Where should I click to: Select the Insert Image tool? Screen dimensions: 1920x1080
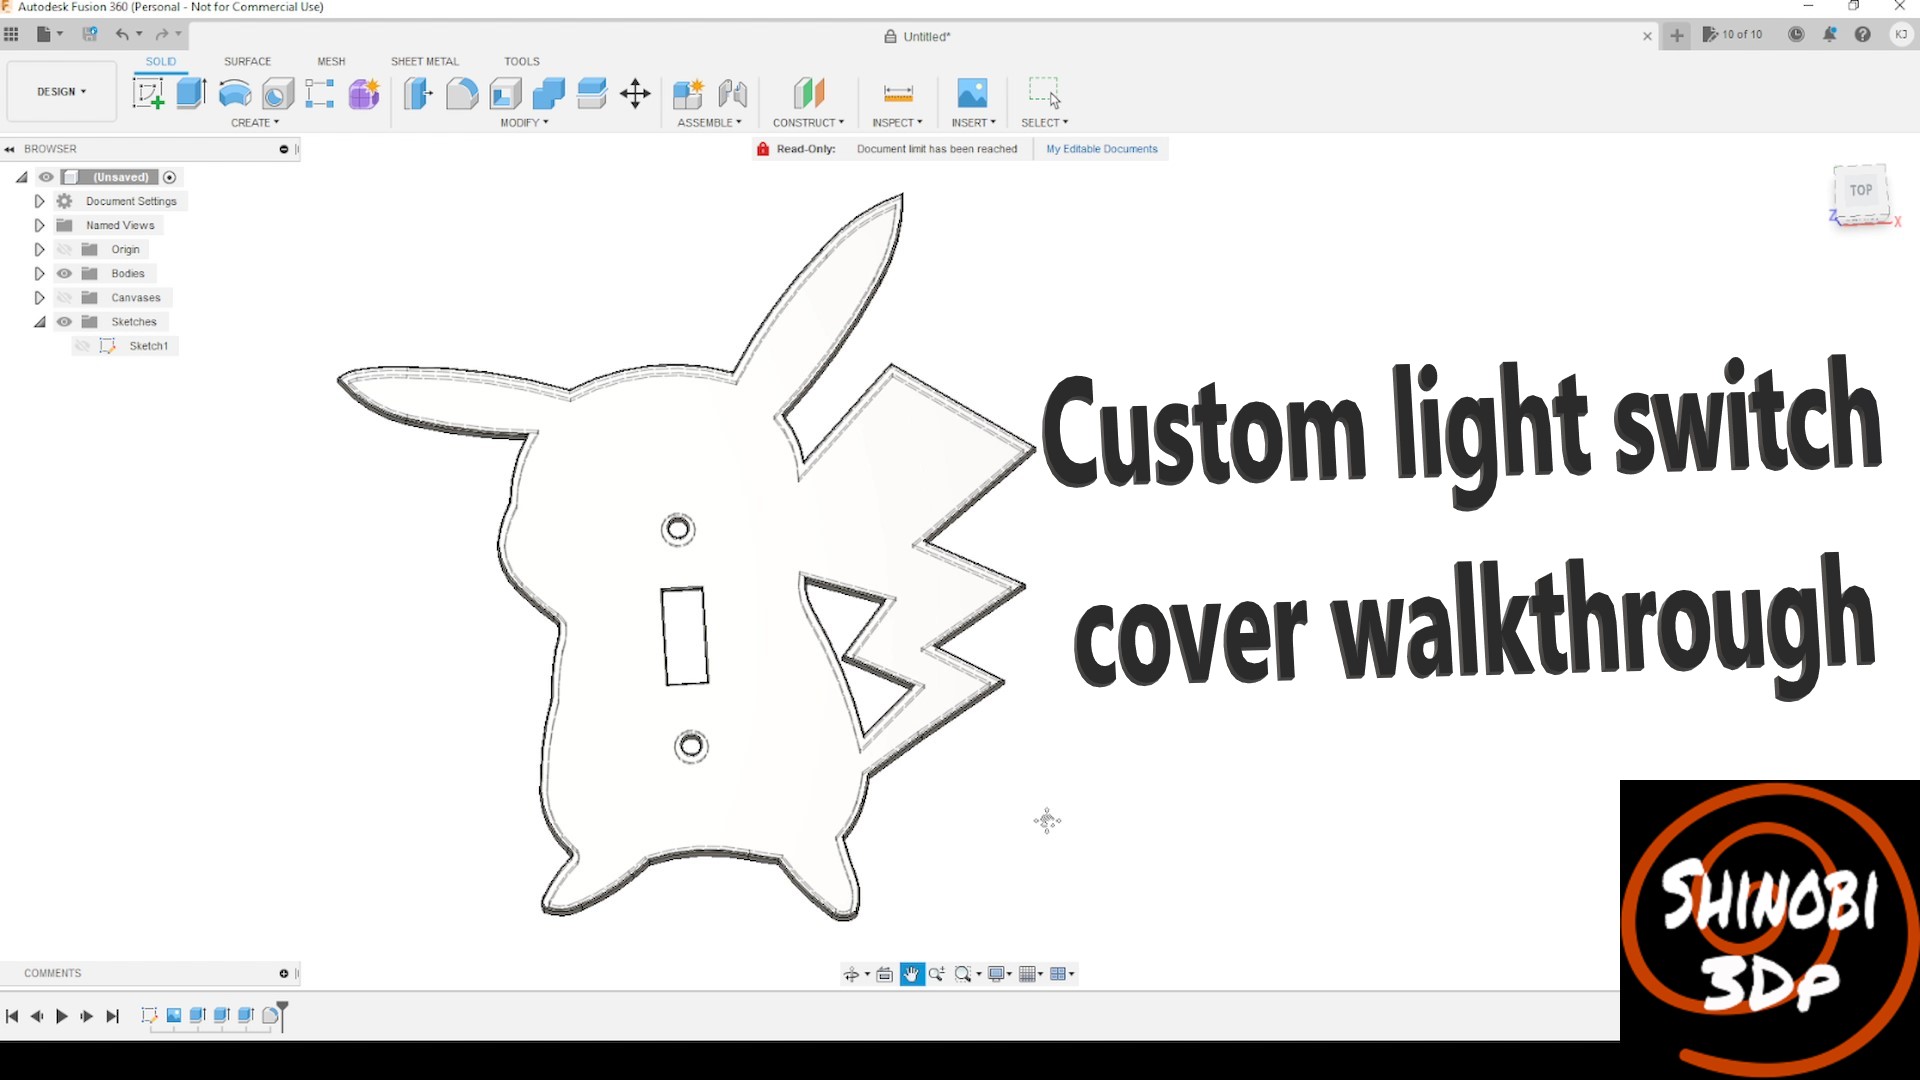click(972, 94)
